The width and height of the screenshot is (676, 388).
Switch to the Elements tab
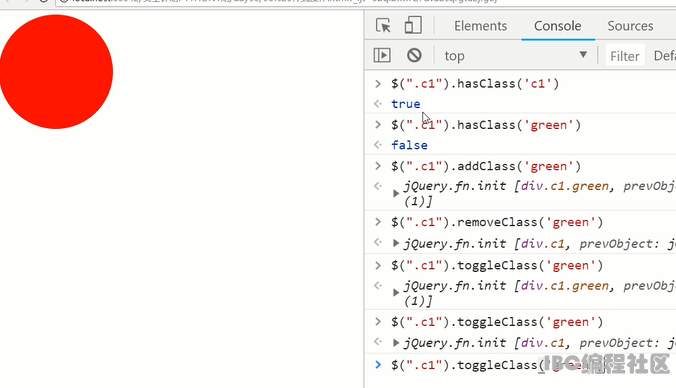[480, 26]
